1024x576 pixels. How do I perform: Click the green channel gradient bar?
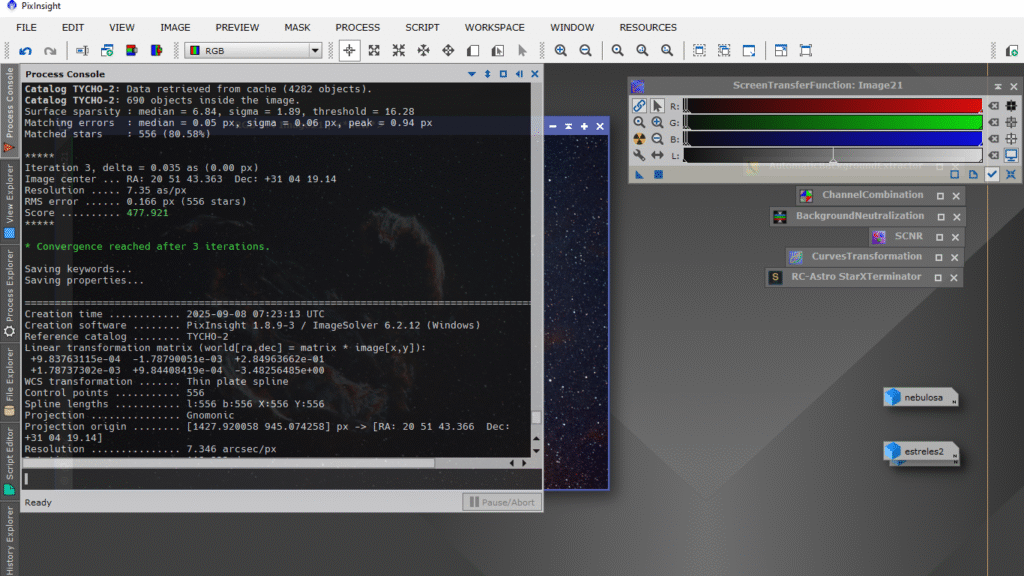click(x=833, y=122)
